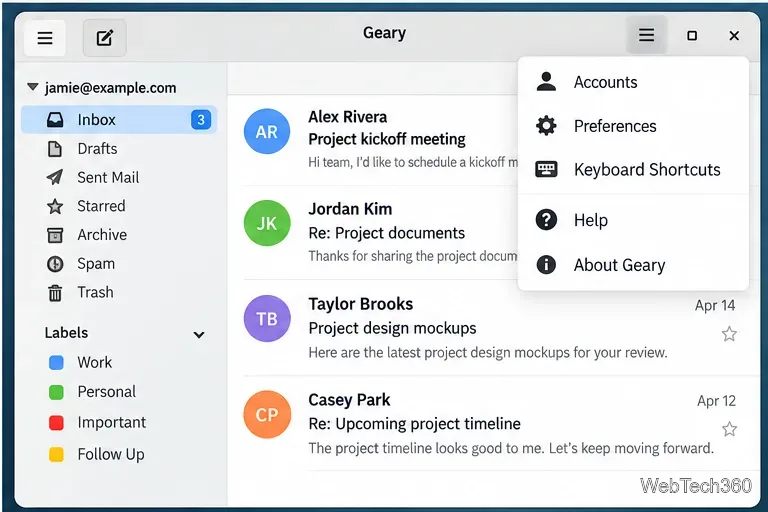Viewport: 768px width, 512px height.
Task: Click the Labels section heading
Action: coord(66,333)
